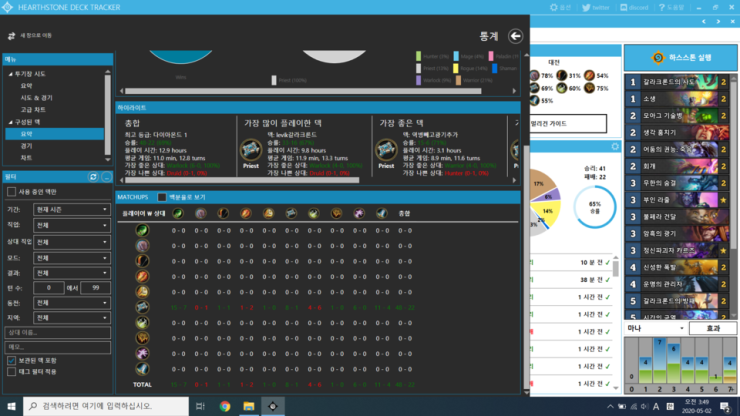Select 시도 & 경기 in the menu tree
Screen dimensions: 740x416
36,98
